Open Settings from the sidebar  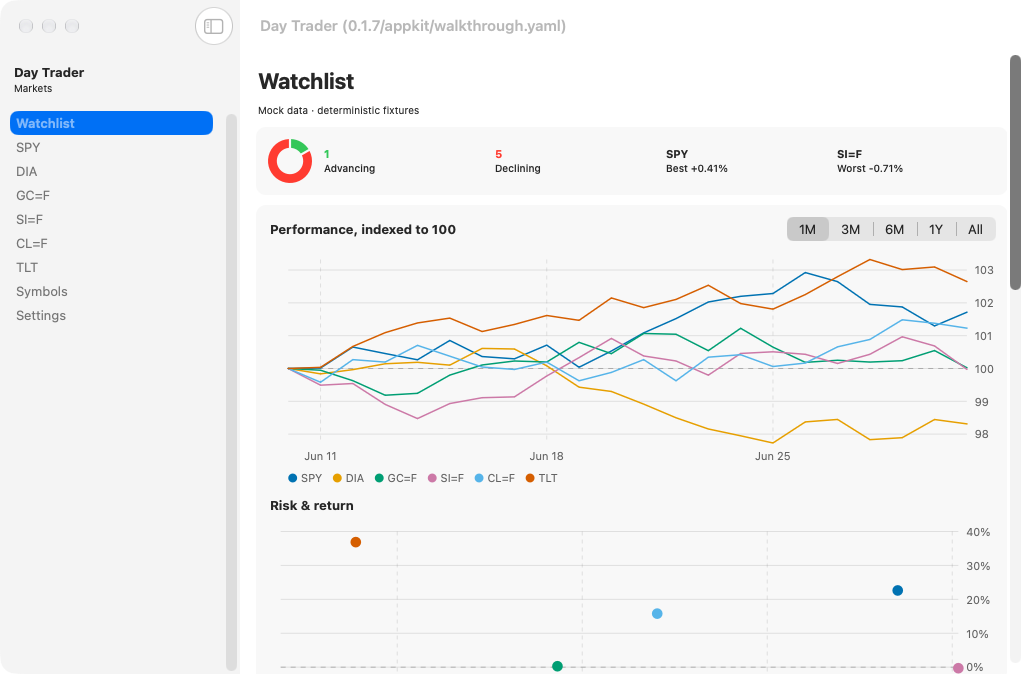[x=111, y=315]
